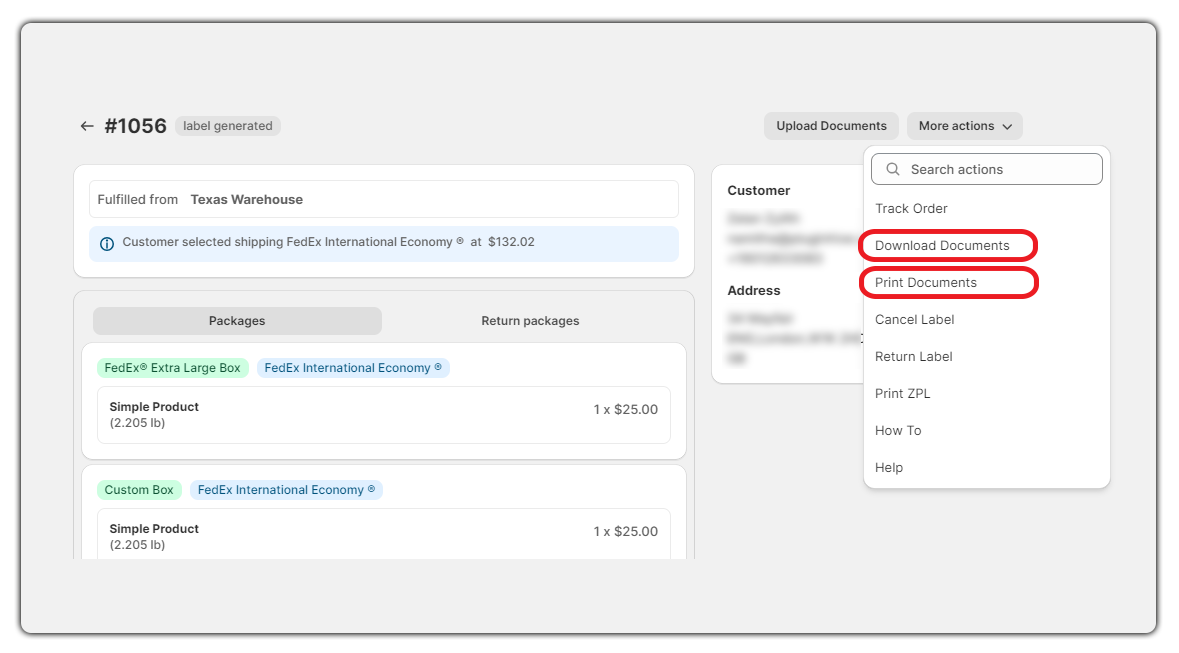
Task: Click 1 x $25.00 in the Extra Large Box package
Action: tap(625, 409)
